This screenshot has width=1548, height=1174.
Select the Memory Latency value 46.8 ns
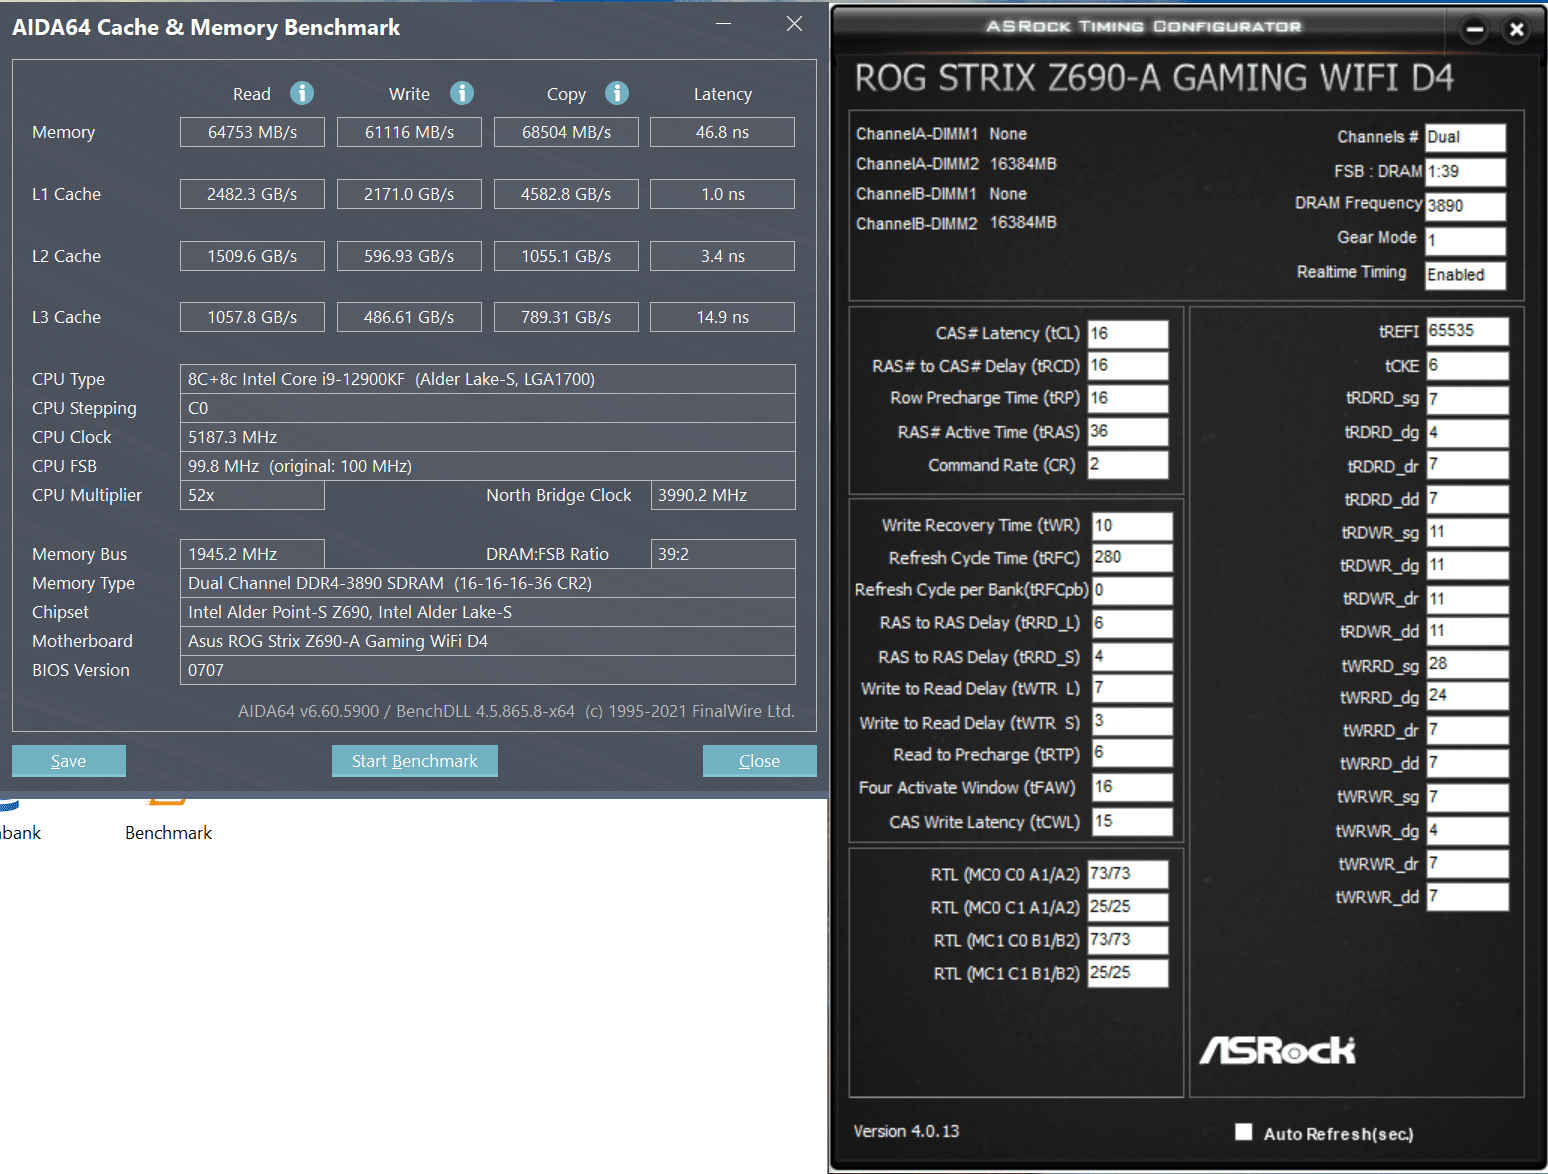pos(723,132)
